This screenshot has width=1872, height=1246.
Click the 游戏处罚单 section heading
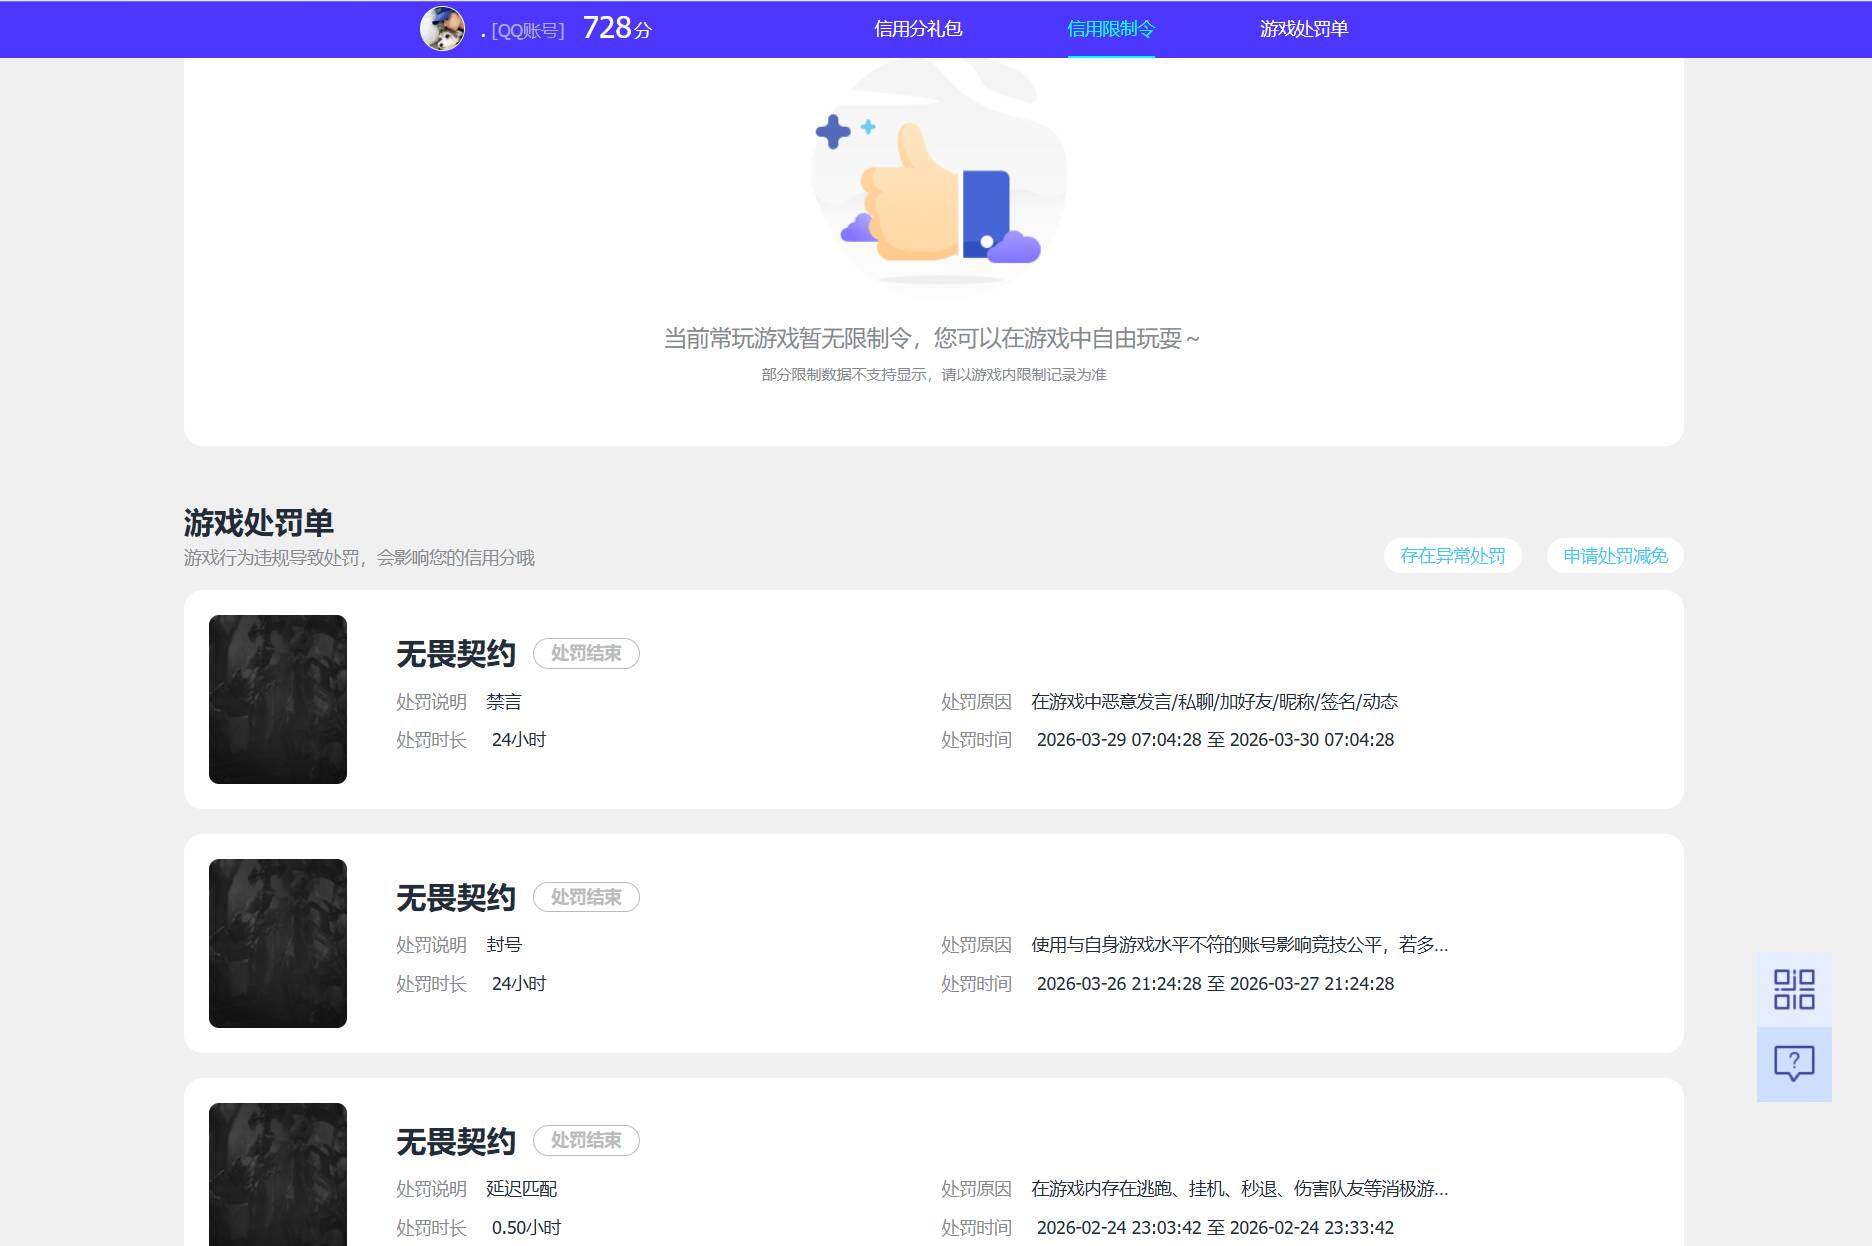pyautogui.click(x=259, y=523)
